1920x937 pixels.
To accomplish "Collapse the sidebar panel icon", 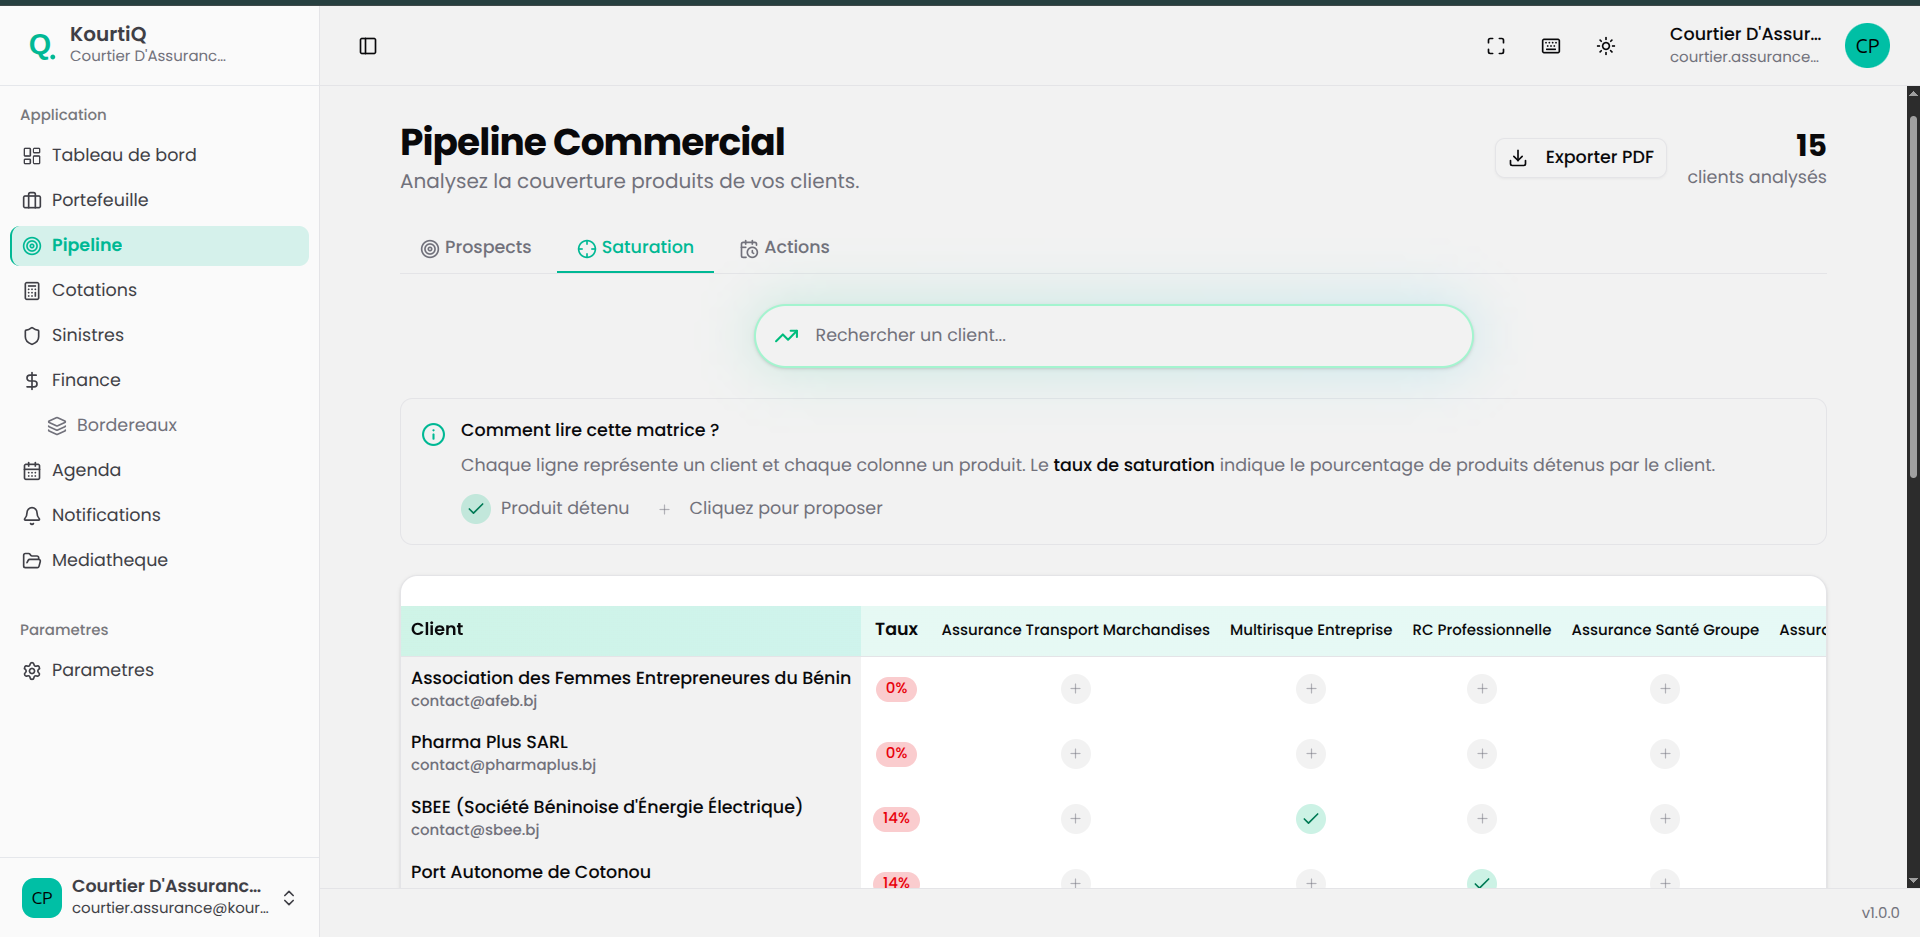I will (x=368, y=46).
